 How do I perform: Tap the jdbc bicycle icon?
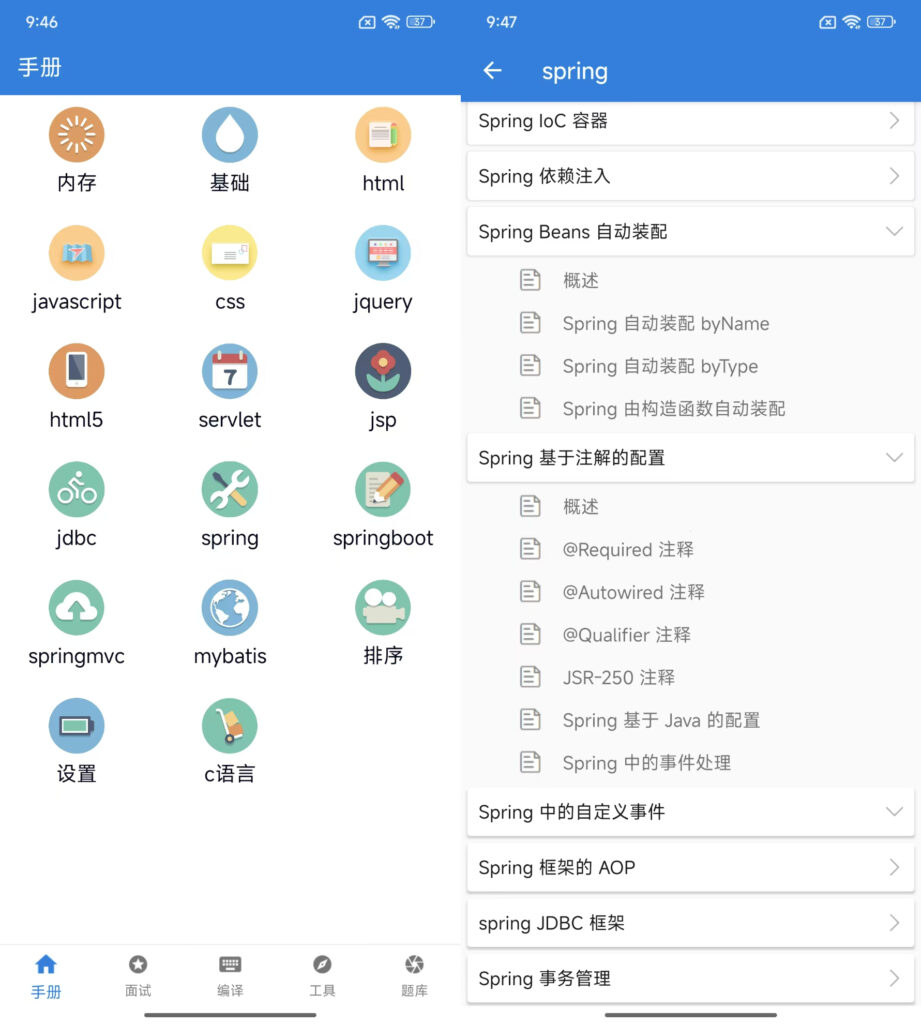(x=76, y=489)
